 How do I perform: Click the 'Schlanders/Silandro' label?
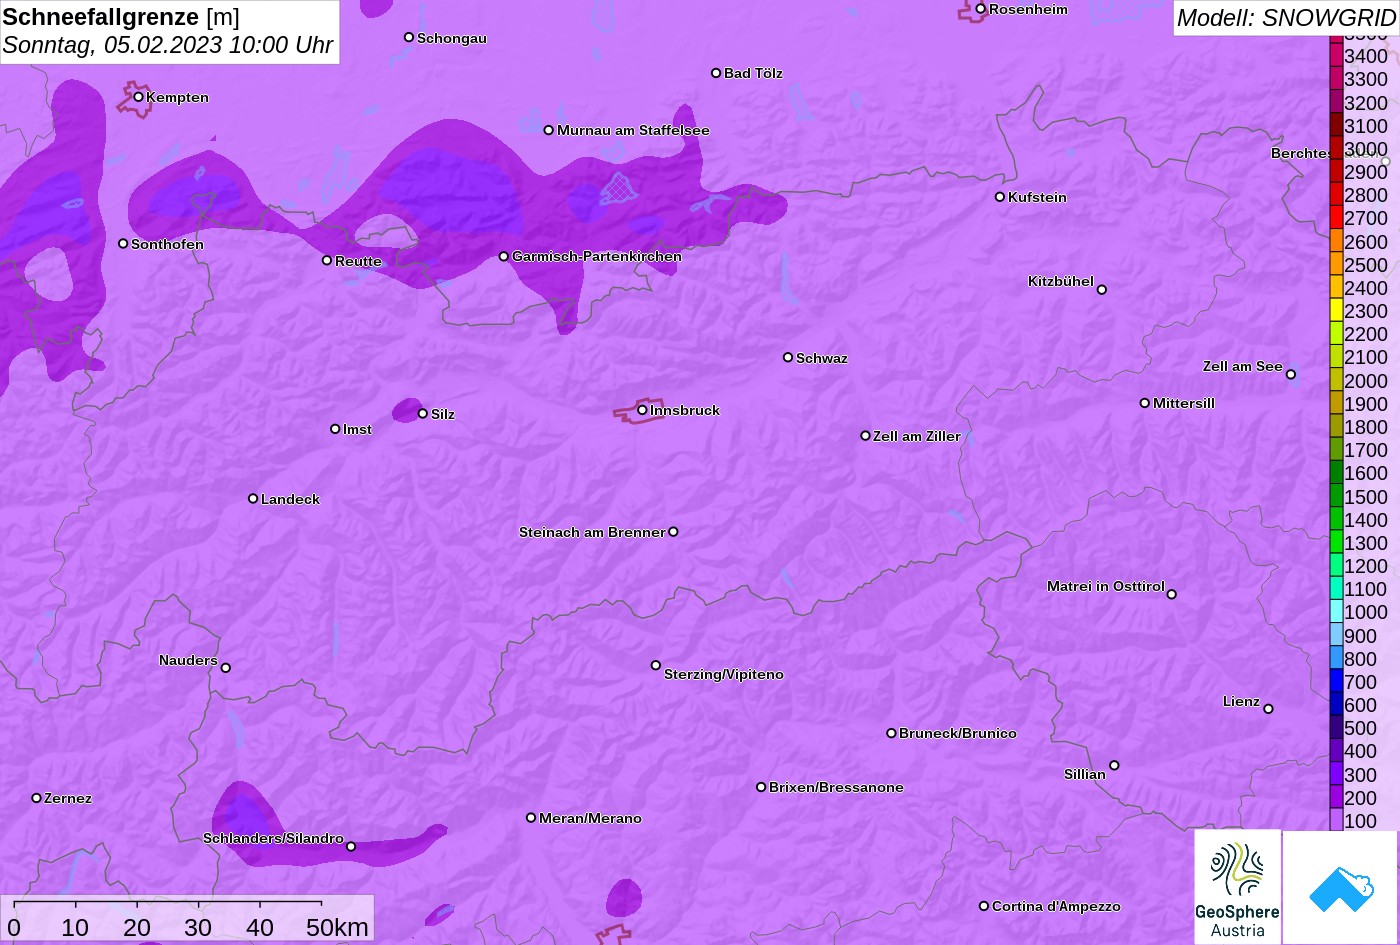[x=273, y=838]
